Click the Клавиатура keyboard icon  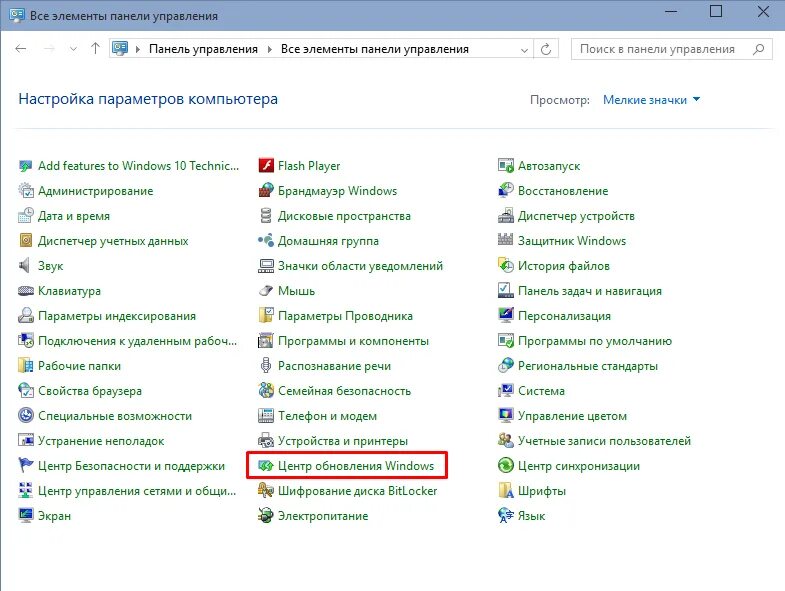[x=26, y=290]
